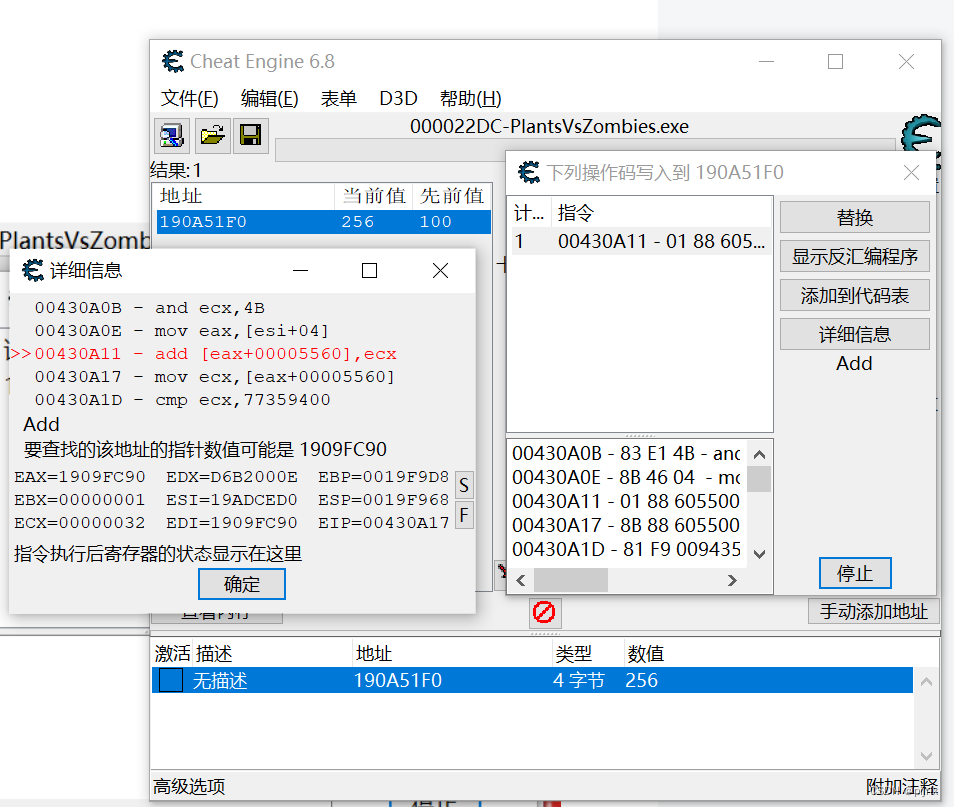Click the 添加到代码表 button
This screenshot has height=807, width=954.
[855, 295]
